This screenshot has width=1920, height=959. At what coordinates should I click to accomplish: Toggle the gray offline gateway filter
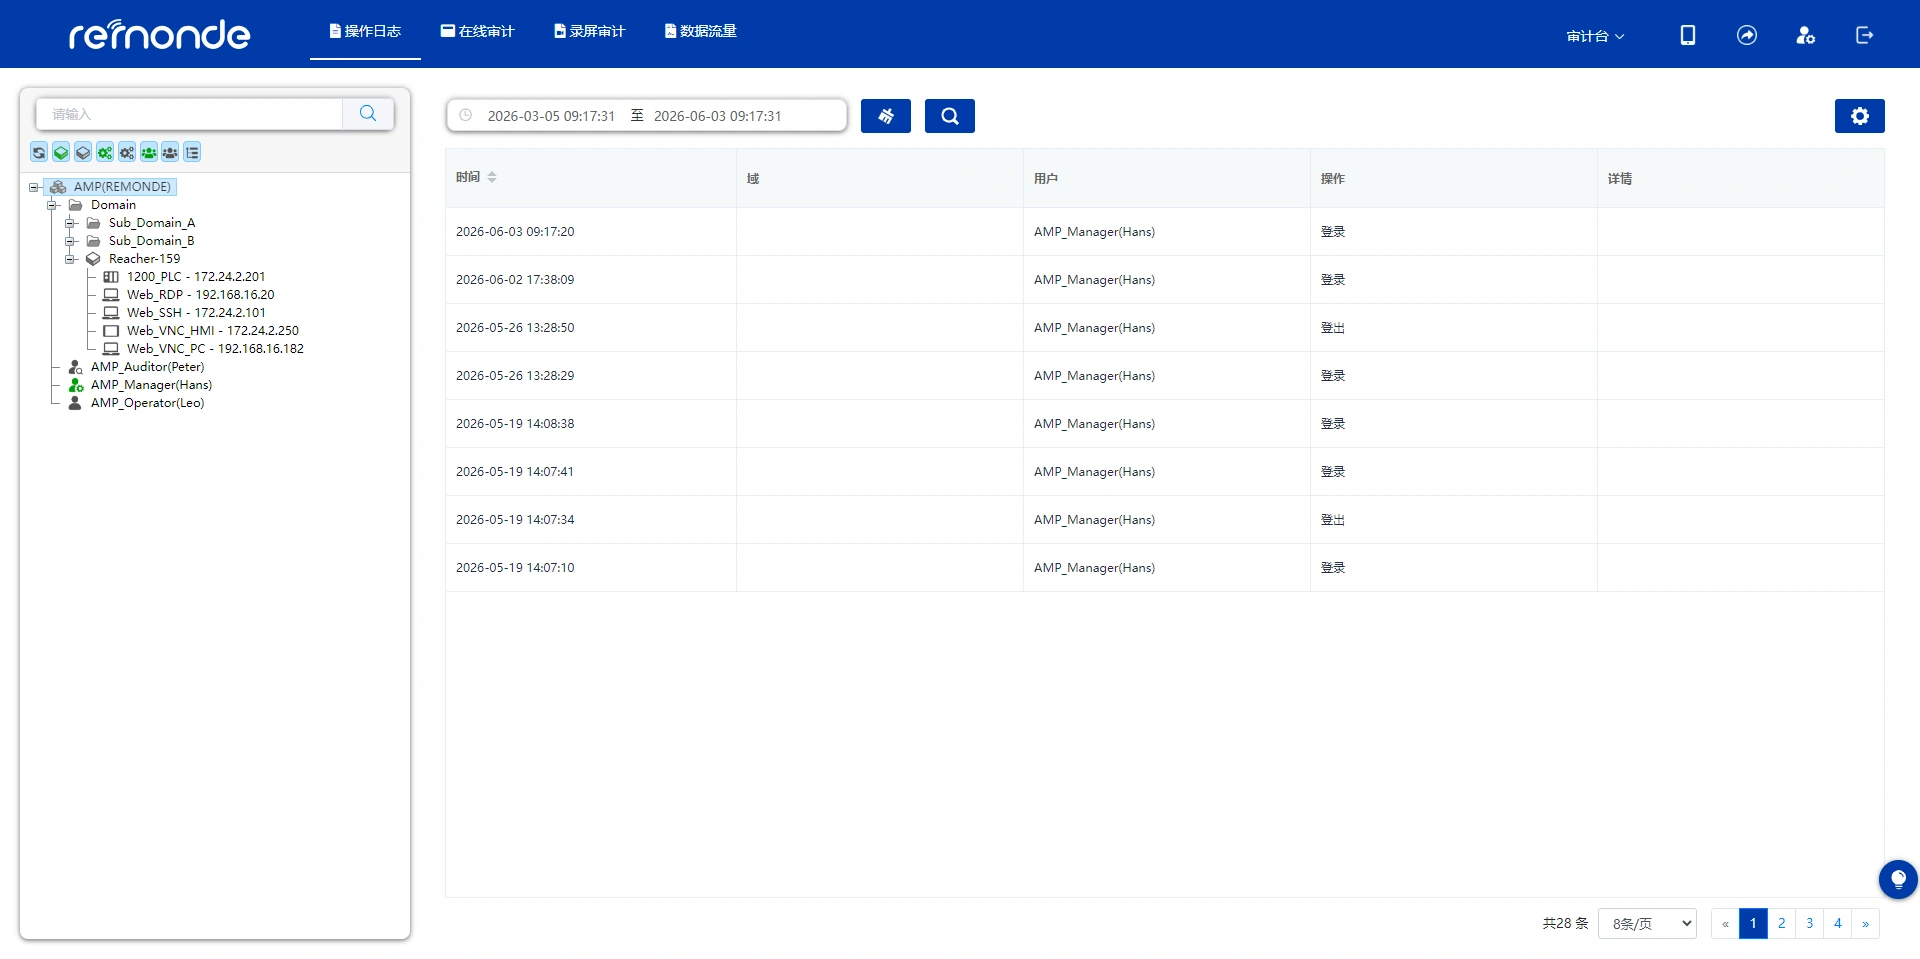coord(83,152)
